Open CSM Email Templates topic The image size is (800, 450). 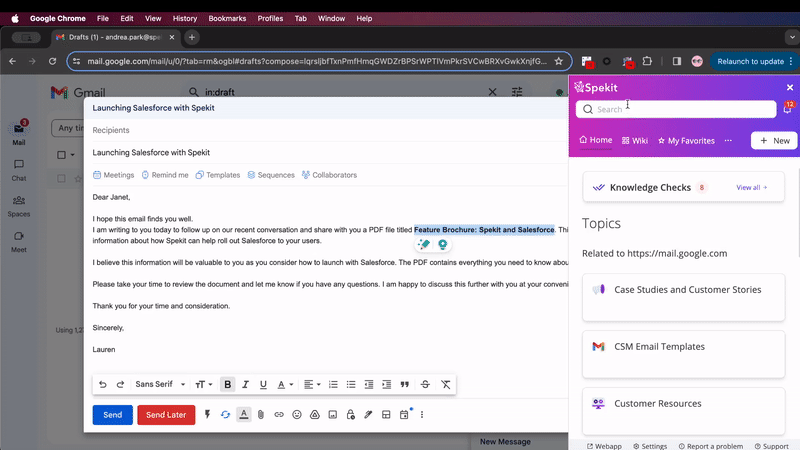(683, 355)
